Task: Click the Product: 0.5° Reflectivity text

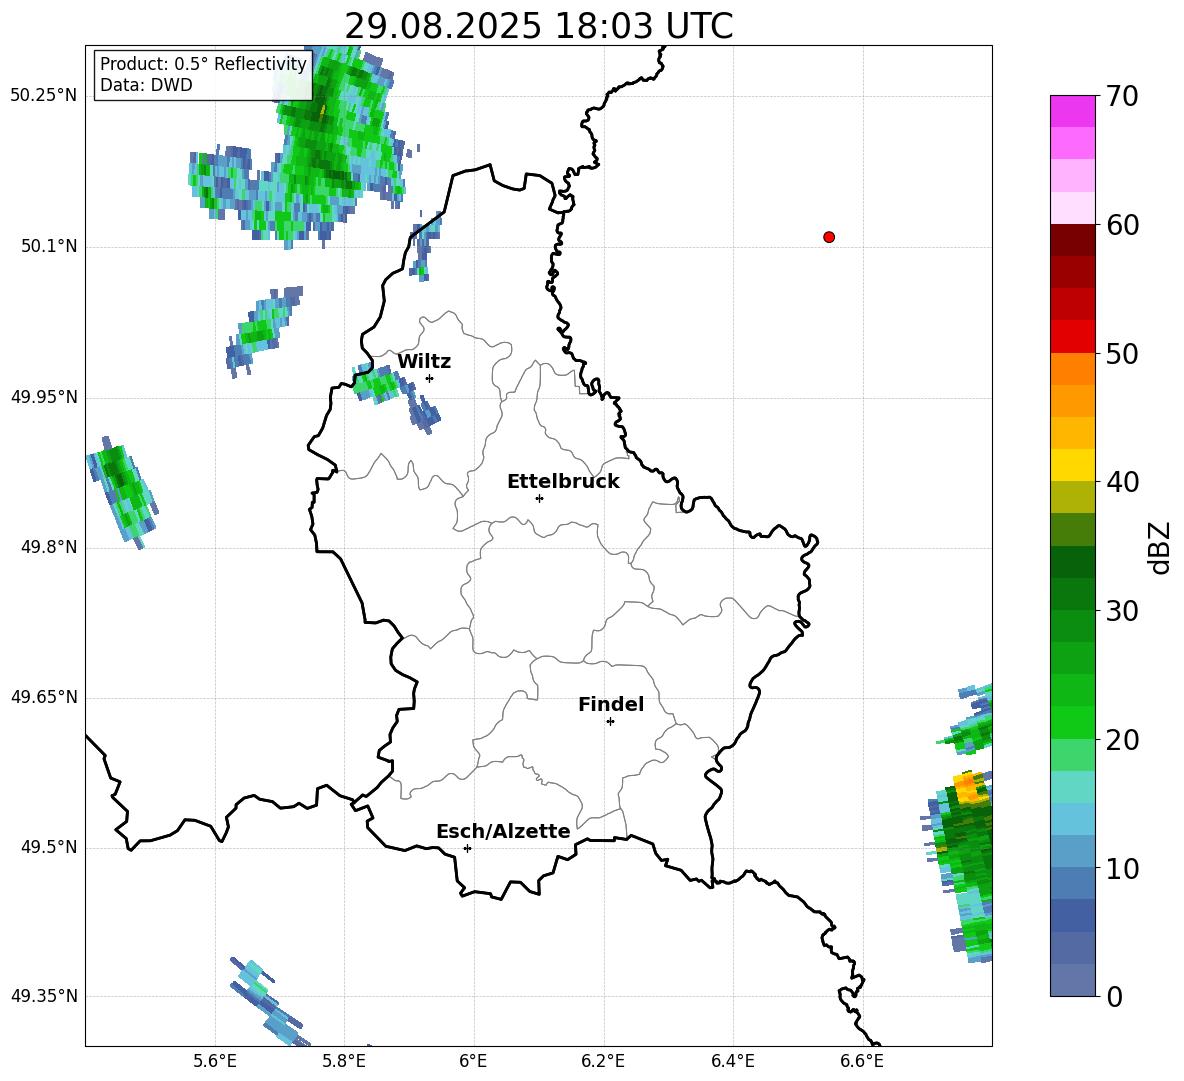Action: point(203,64)
